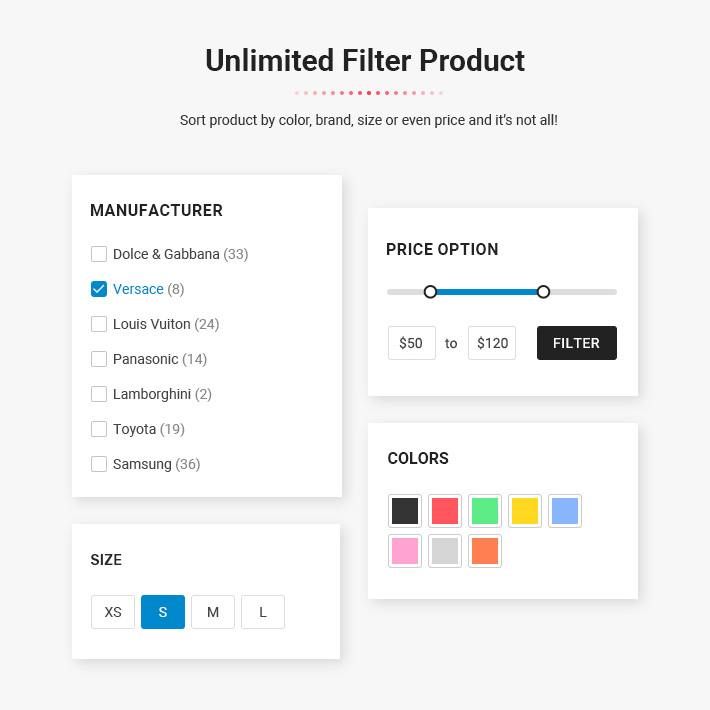
Task: Pick the red color swatch
Action: click(445, 511)
